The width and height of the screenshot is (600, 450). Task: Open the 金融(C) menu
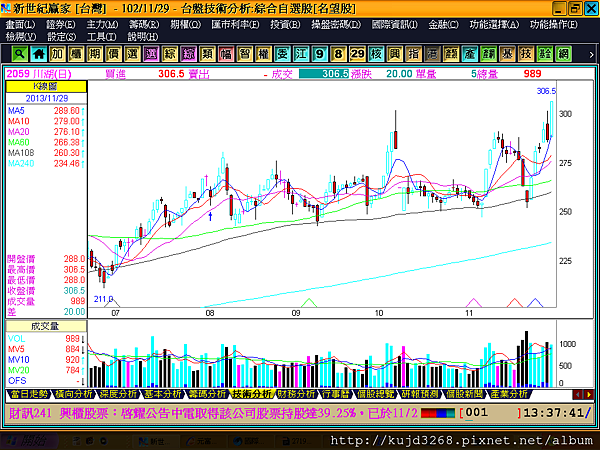pos(443,24)
